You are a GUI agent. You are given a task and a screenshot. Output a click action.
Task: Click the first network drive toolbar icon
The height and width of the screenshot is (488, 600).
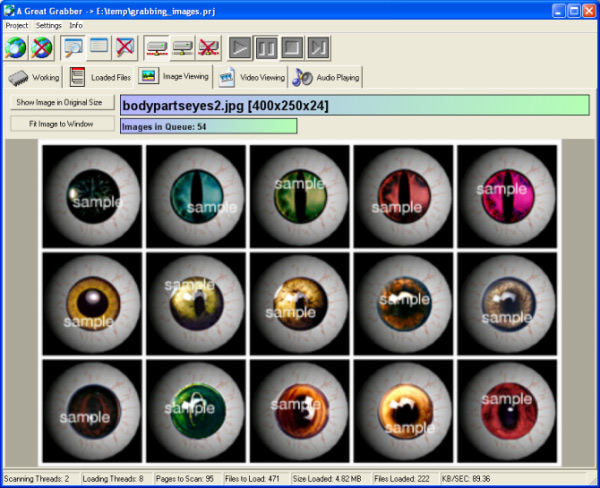156,47
